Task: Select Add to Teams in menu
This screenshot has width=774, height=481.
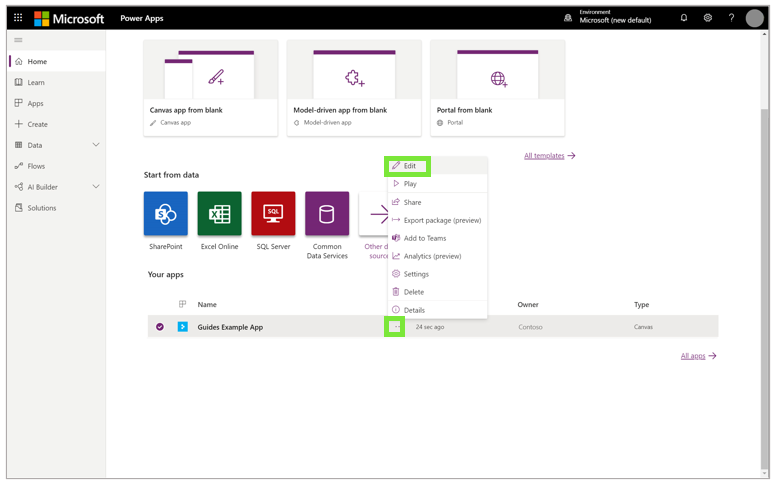Action: 437,238
